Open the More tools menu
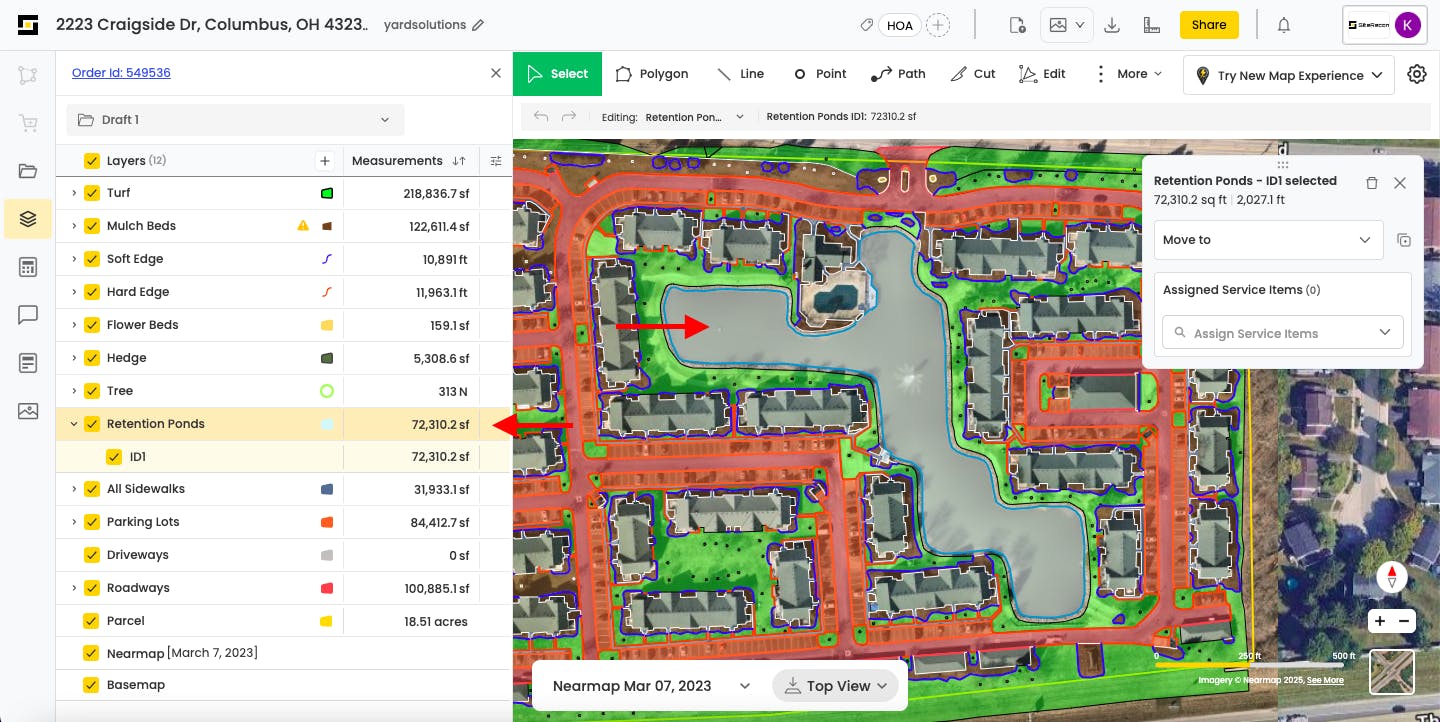Screen dimensions: 1440x722 (1129, 74)
